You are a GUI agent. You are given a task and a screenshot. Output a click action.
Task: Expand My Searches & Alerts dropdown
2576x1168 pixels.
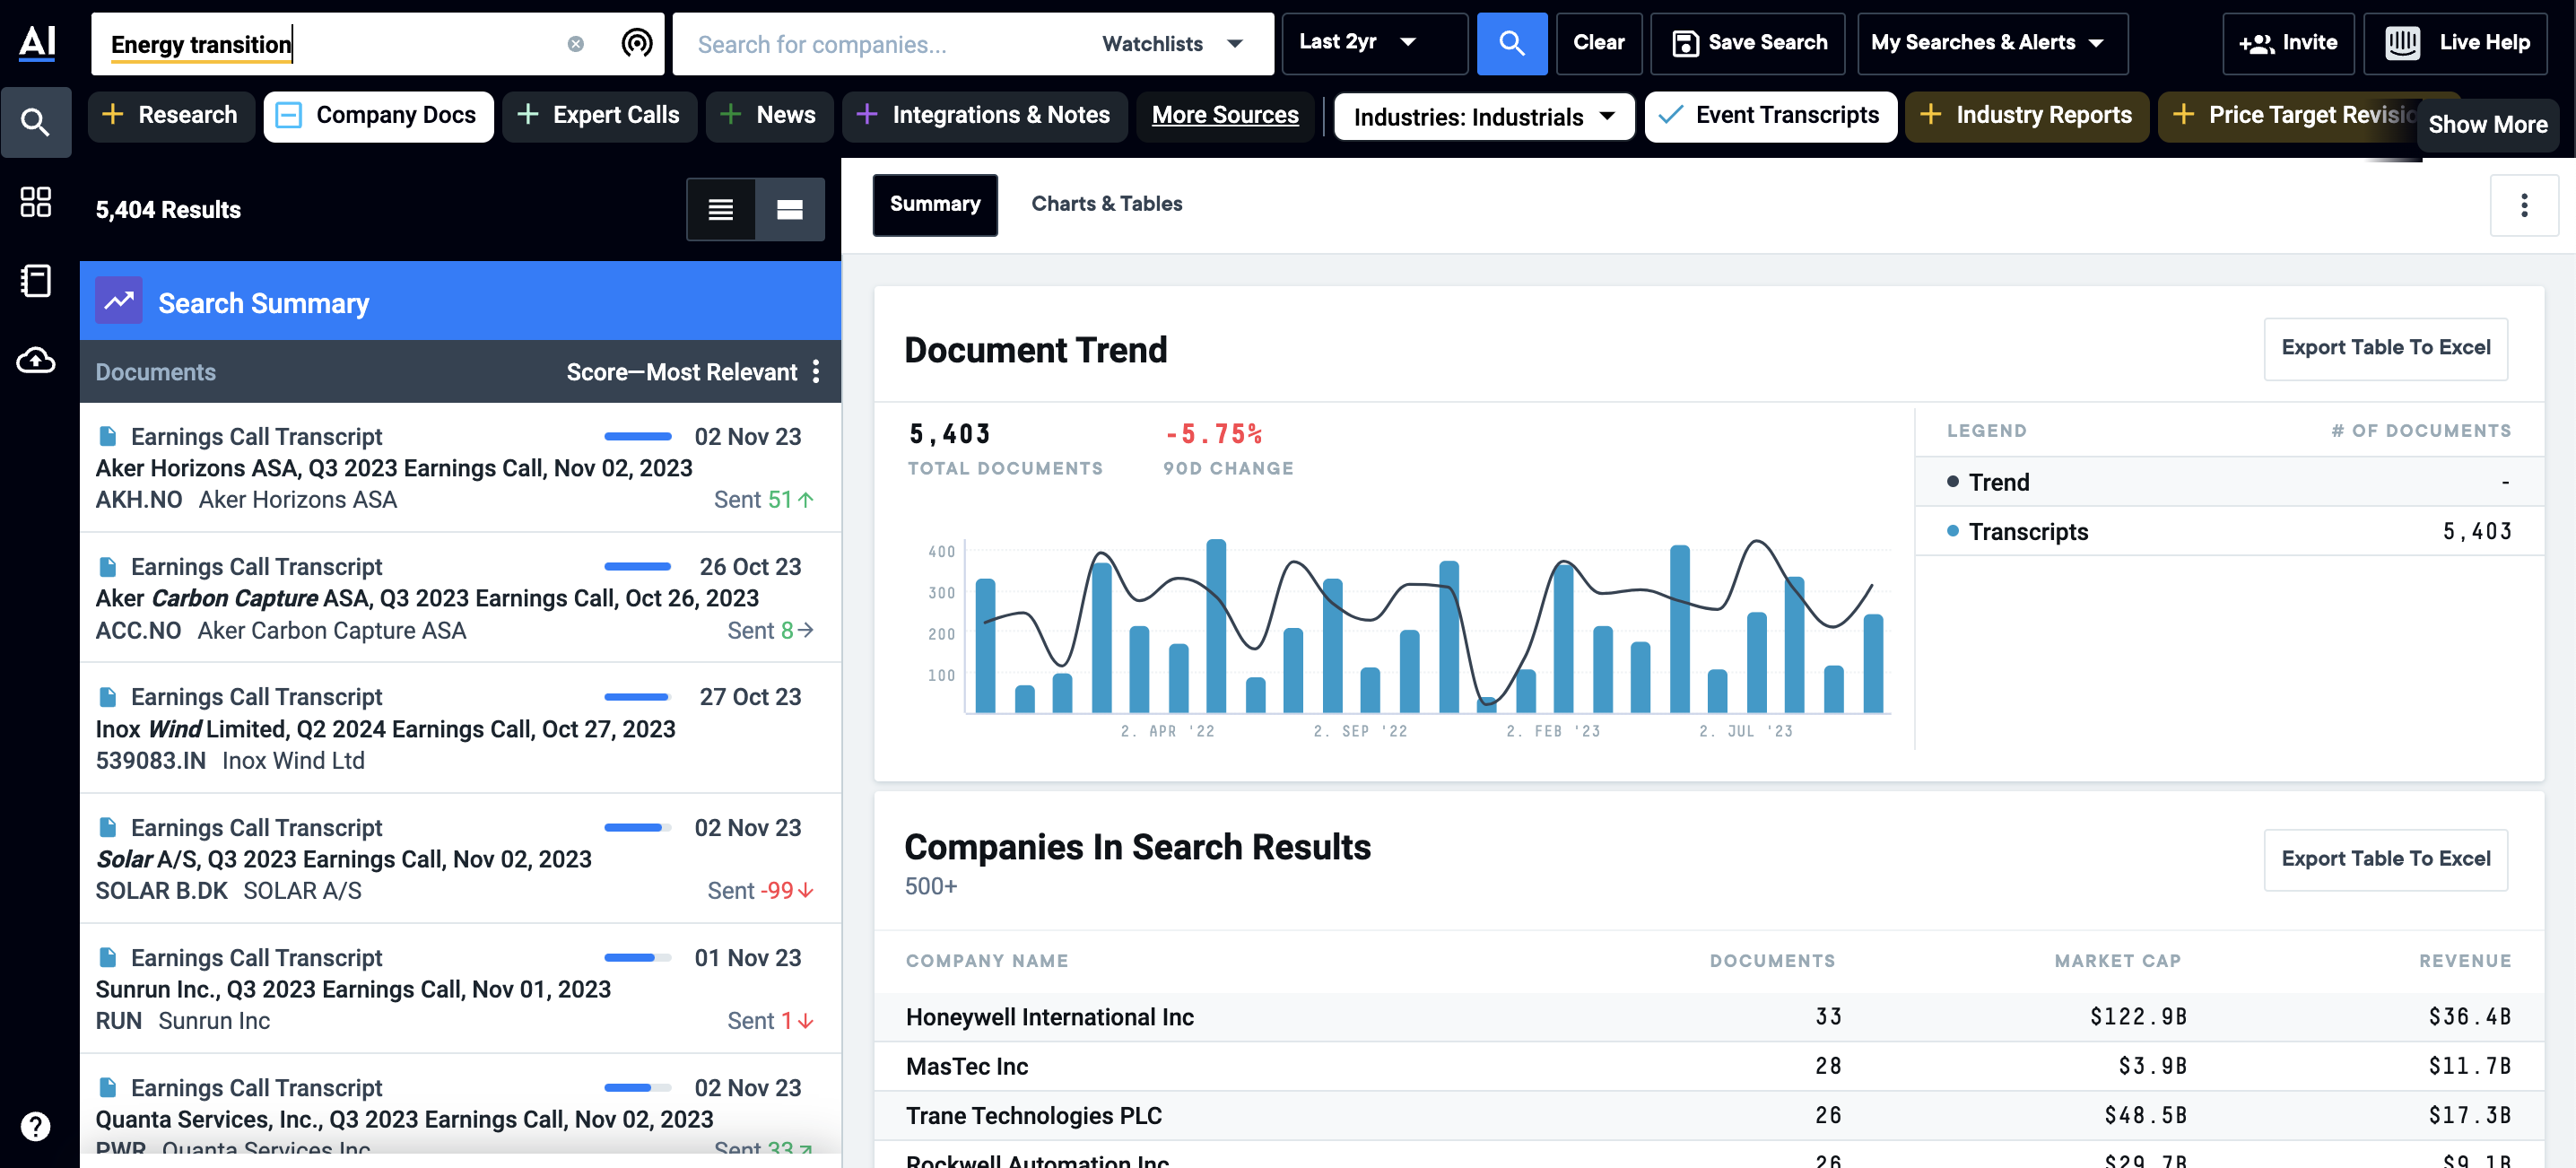(x=1991, y=43)
